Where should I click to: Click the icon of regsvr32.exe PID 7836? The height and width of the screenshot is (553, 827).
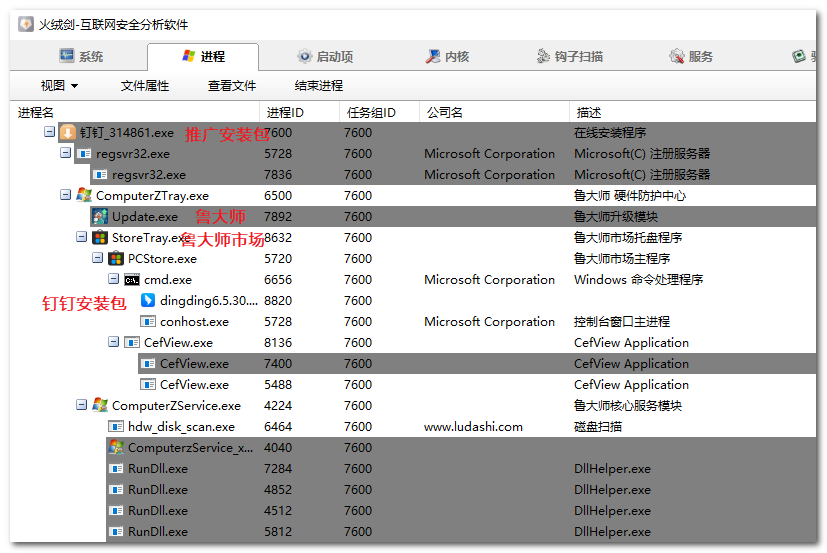point(100,175)
